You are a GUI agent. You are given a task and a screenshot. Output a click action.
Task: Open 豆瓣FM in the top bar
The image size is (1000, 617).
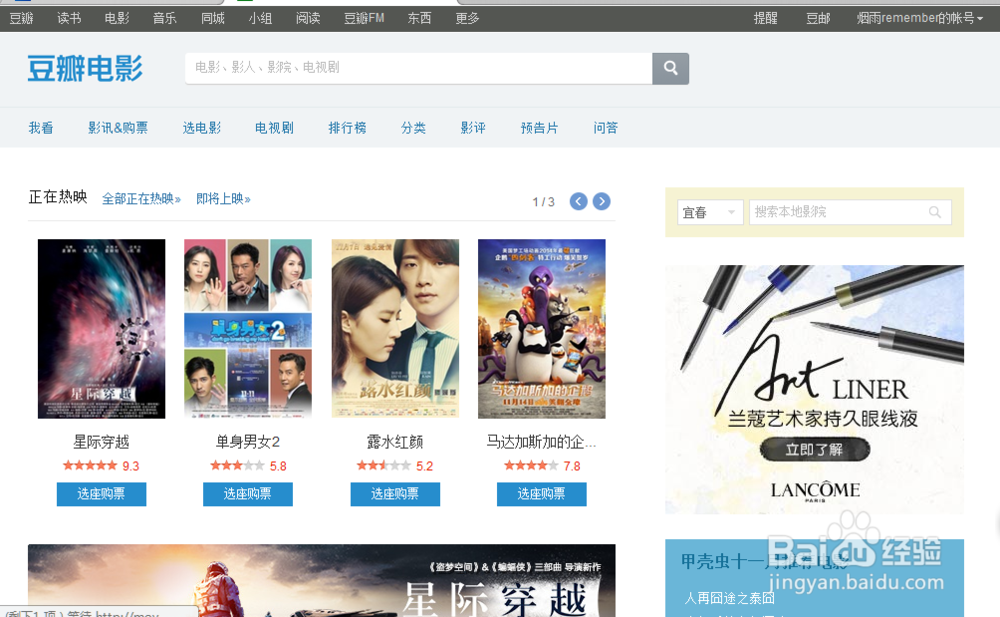364,18
